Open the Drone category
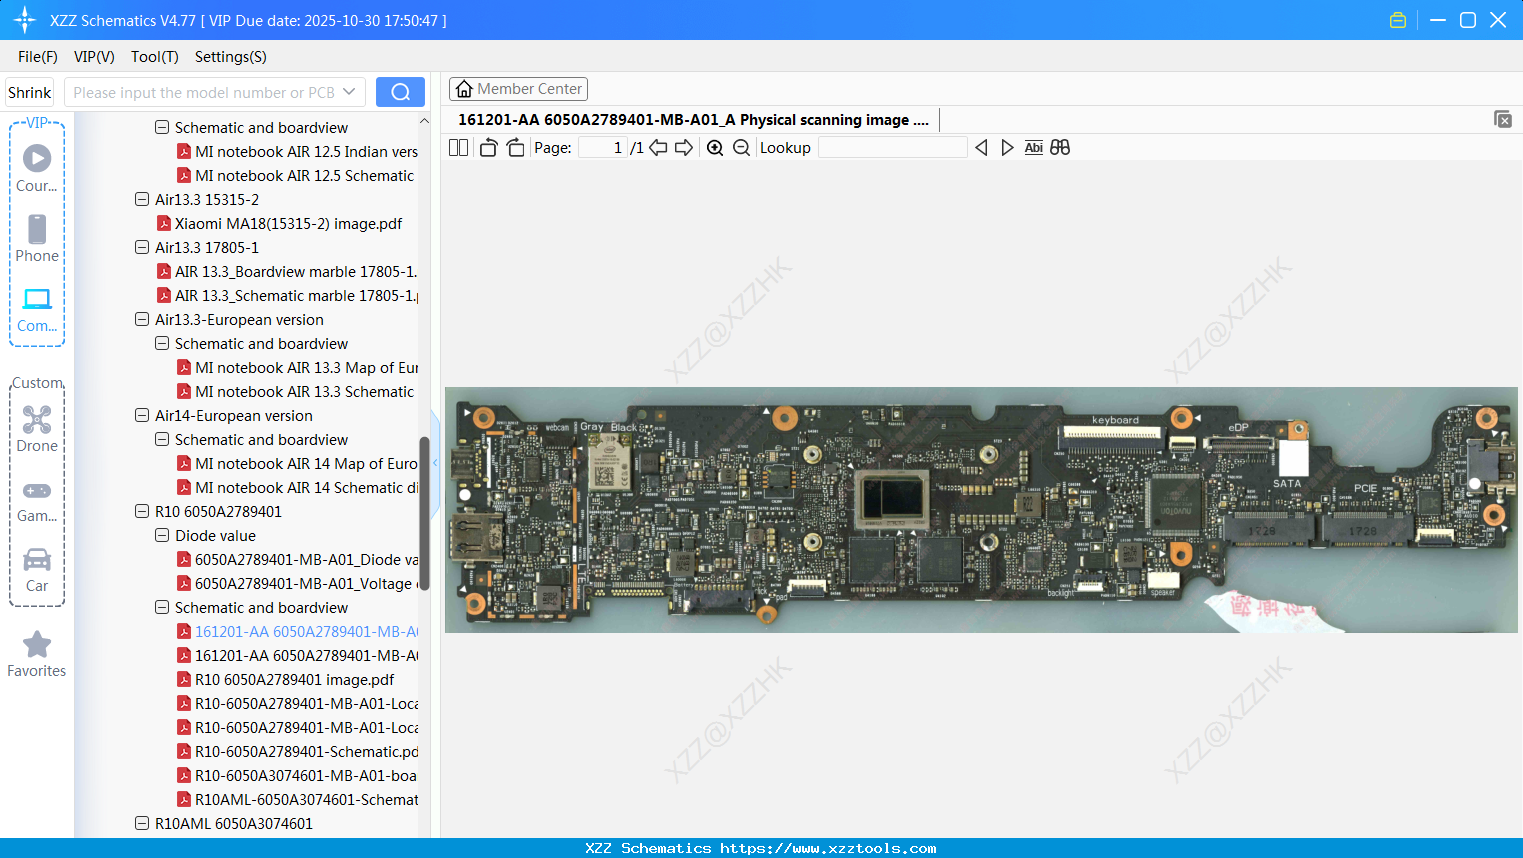 point(37,428)
